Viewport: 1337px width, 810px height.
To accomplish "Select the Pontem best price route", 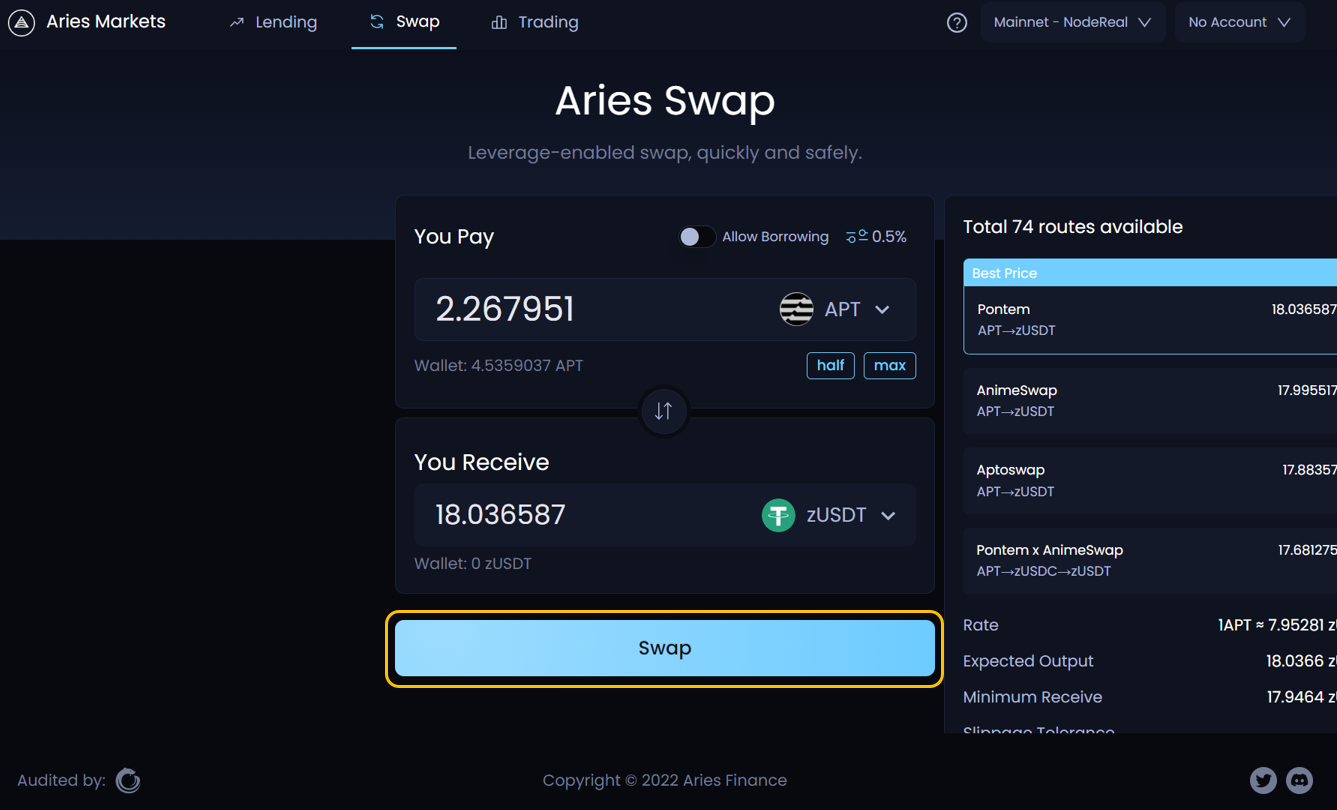I will (x=1150, y=320).
